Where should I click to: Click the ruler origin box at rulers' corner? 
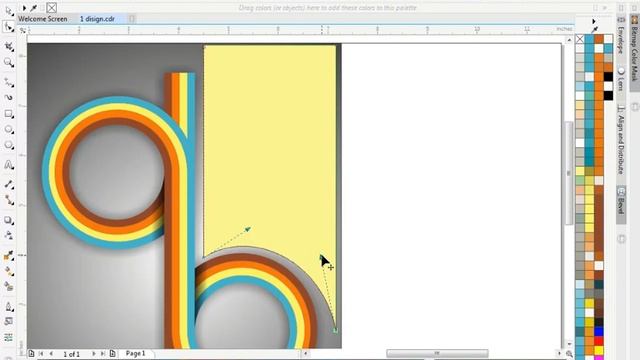click(22, 30)
